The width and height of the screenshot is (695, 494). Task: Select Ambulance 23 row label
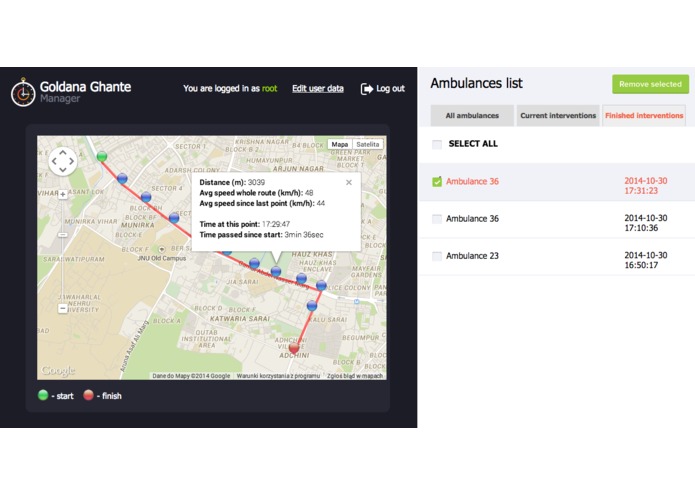tap(472, 256)
